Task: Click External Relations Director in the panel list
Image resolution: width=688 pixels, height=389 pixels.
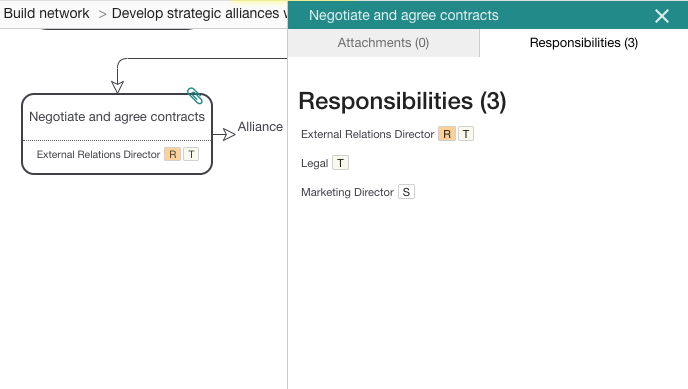Action: click(x=367, y=134)
